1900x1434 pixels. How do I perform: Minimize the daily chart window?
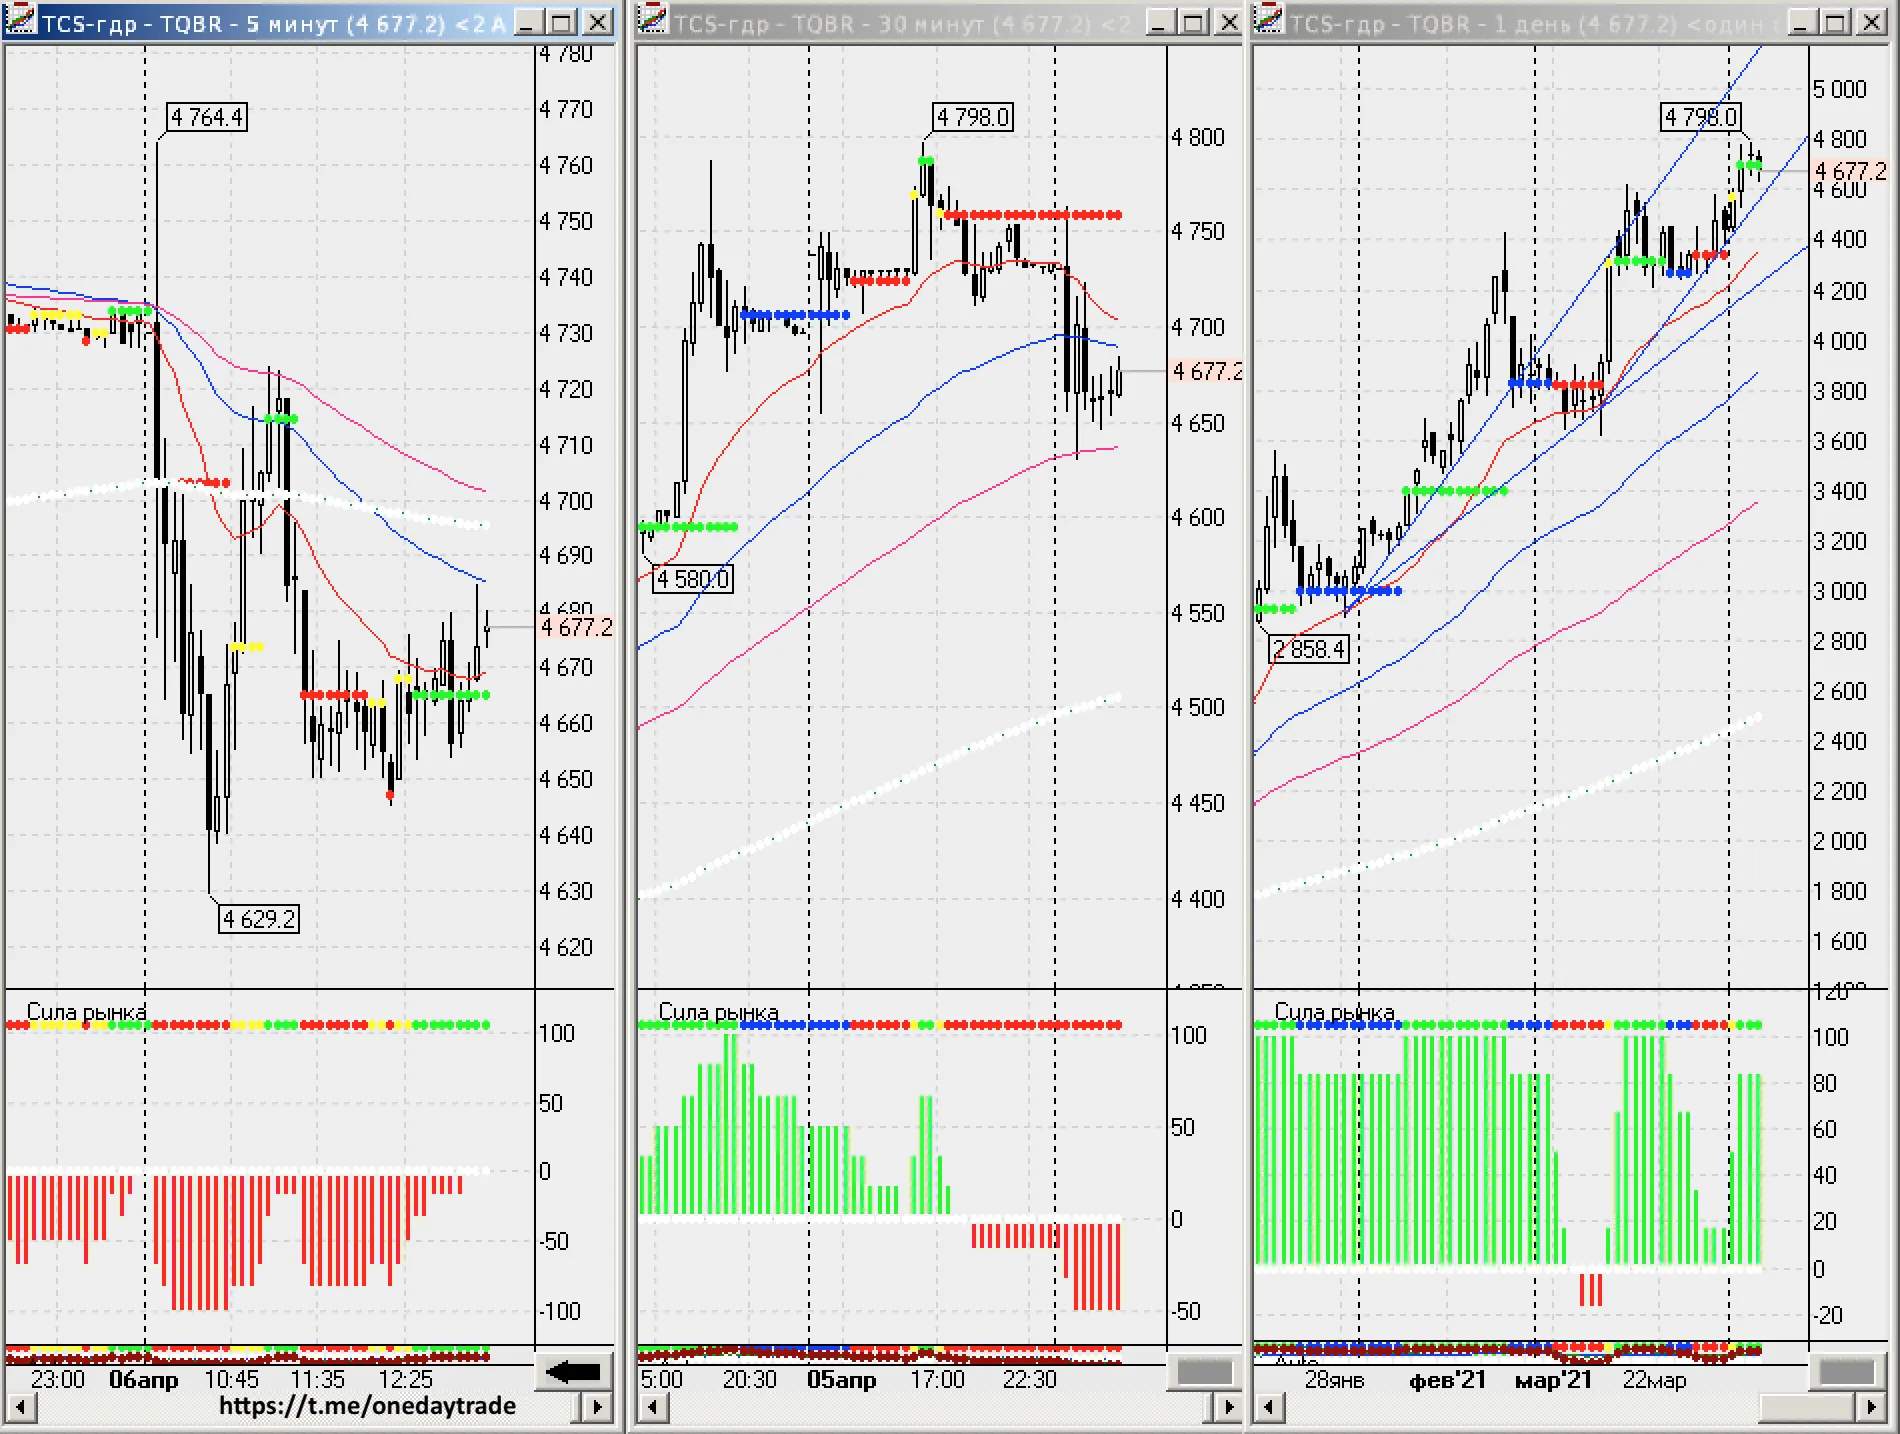1802,22
